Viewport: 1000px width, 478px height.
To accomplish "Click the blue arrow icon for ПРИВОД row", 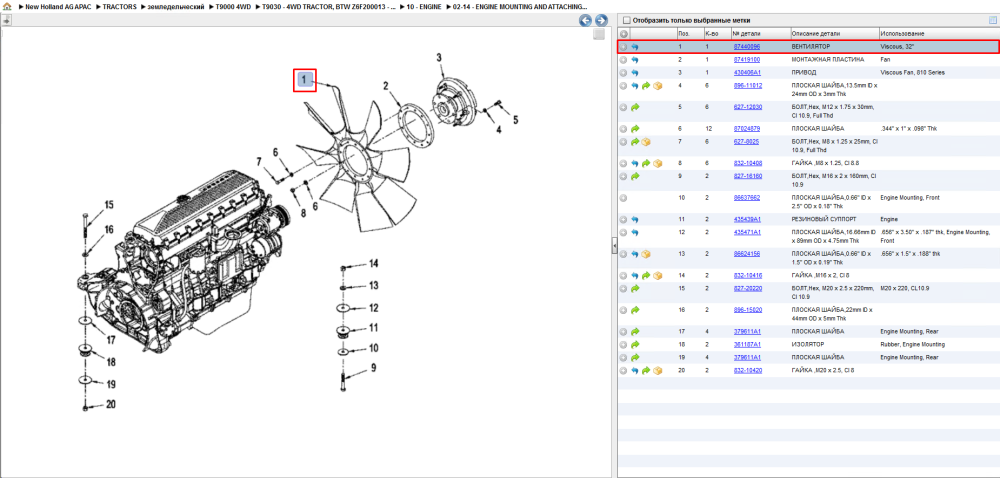I will coord(635,73).
